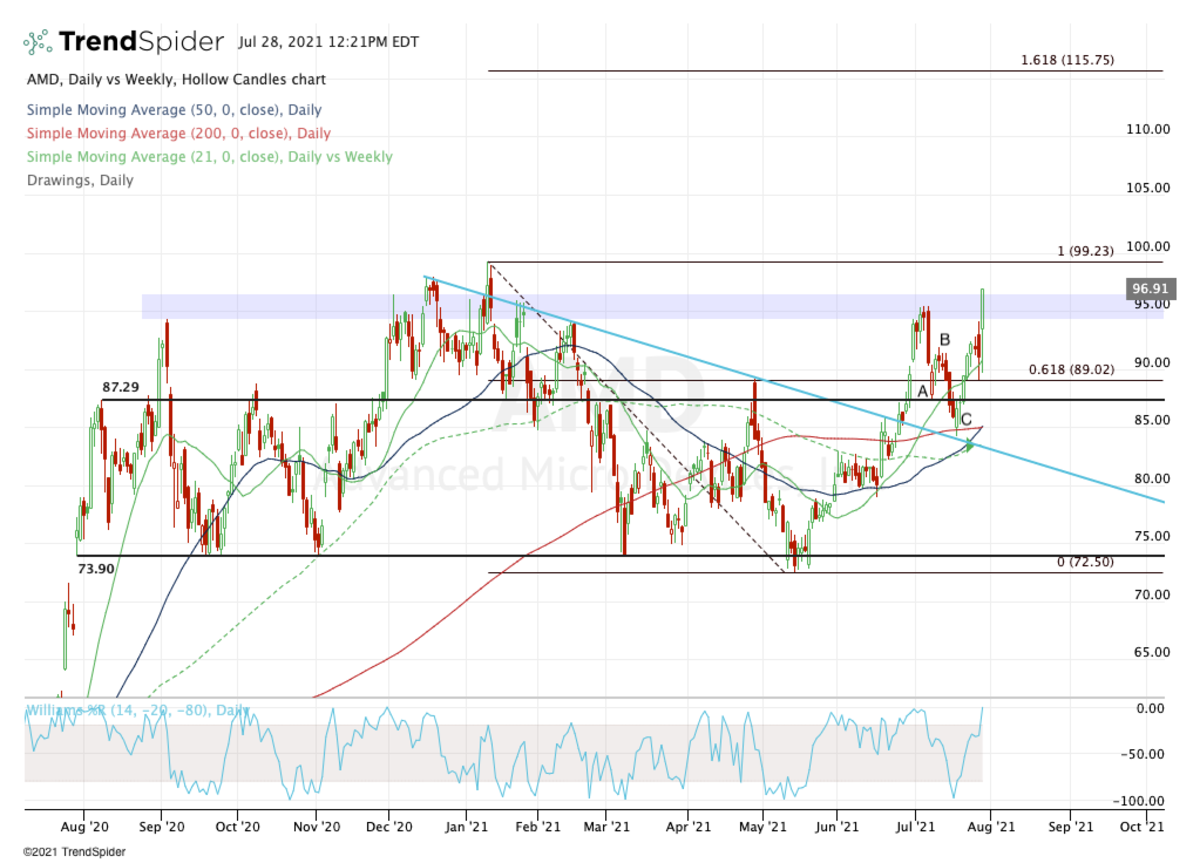Select the 50-day Simple Moving Average legend
1200x863 pixels.
pyautogui.click(x=174, y=110)
